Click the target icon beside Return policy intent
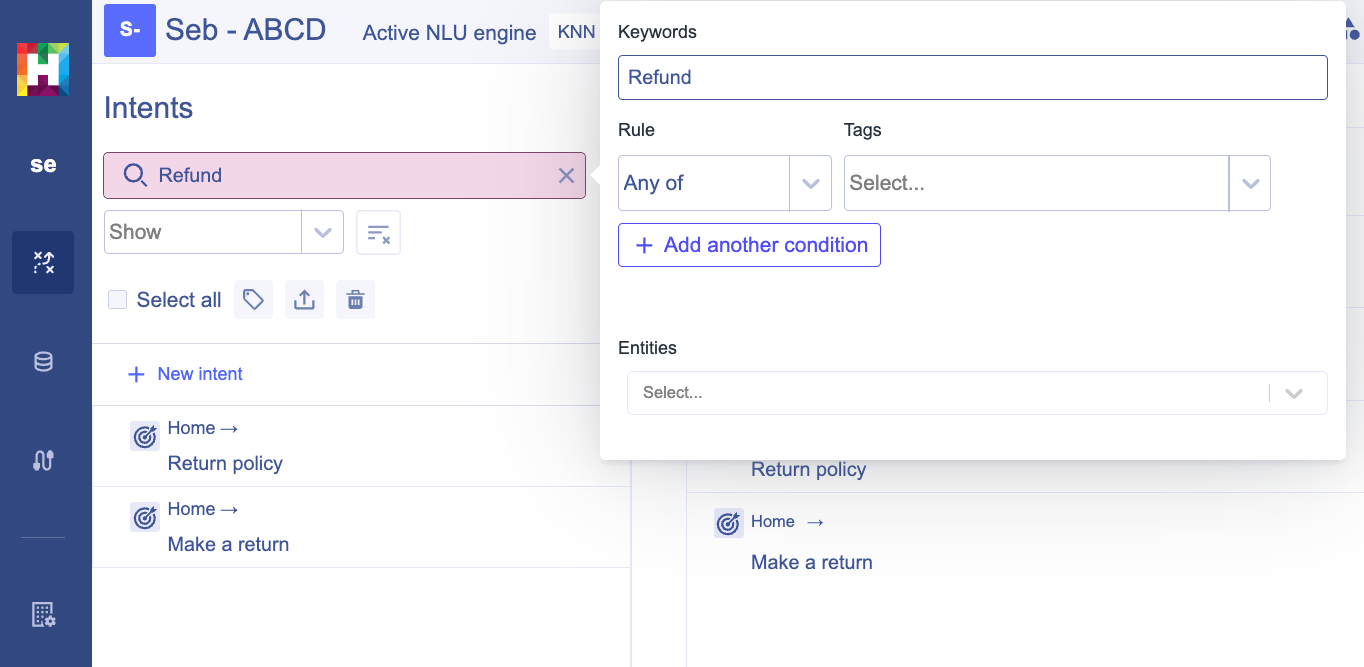Screen dimensions: 1364x667 click(145, 436)
